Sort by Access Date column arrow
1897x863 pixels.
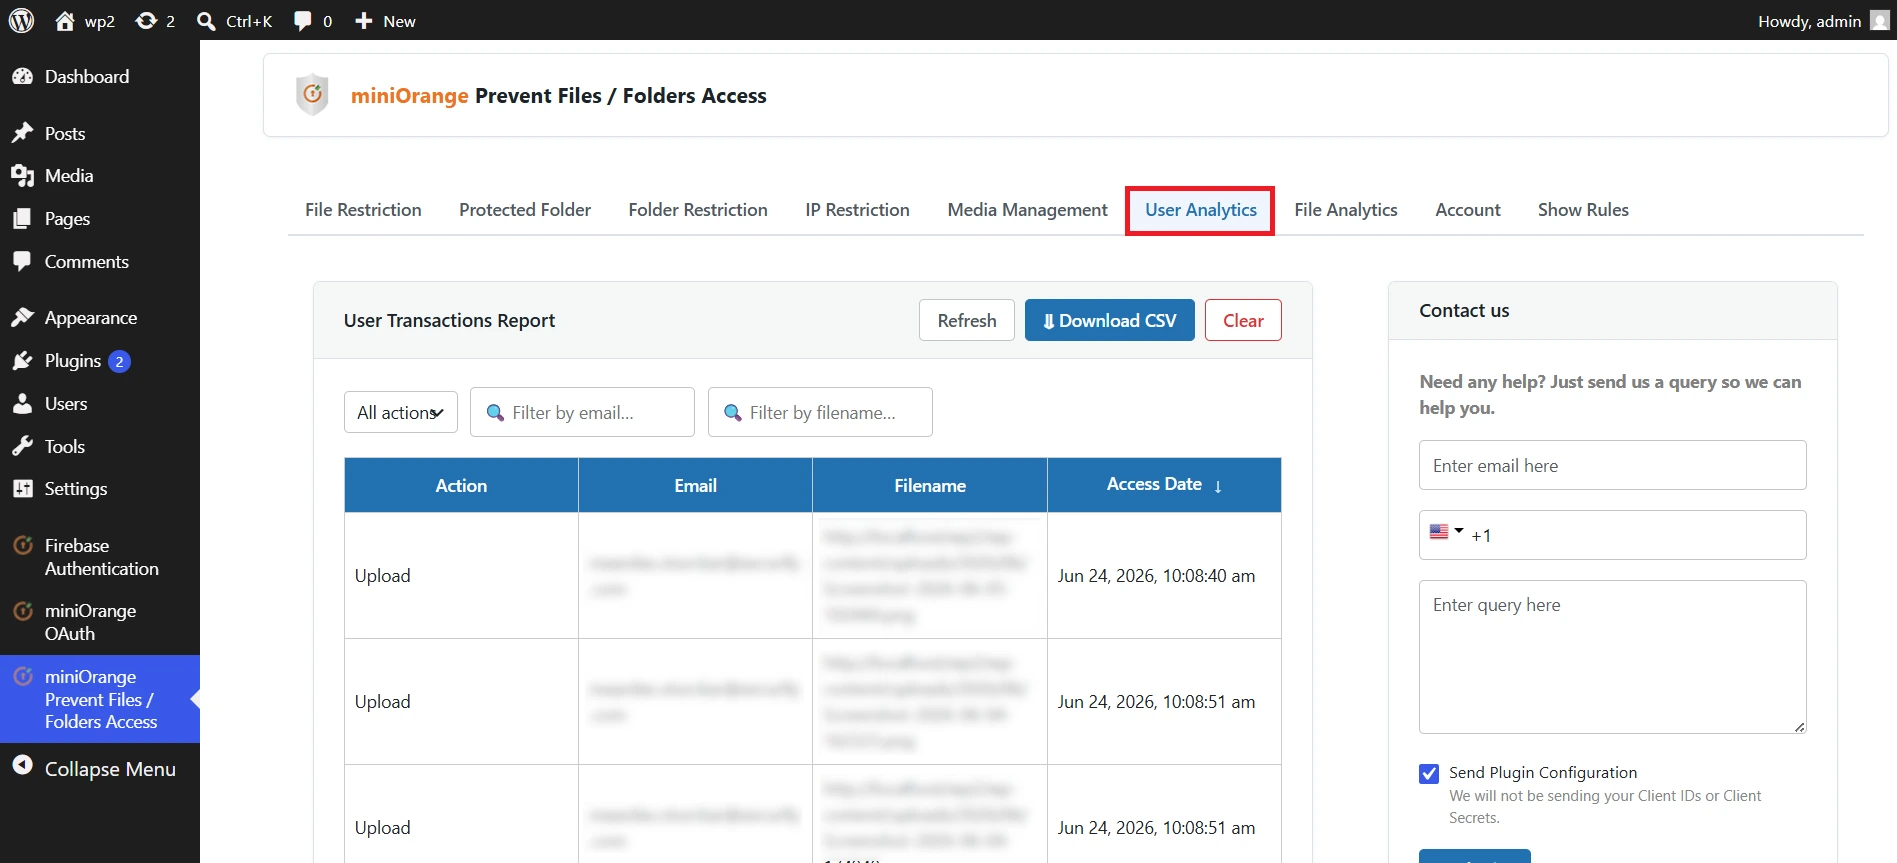click(1218, 486)
